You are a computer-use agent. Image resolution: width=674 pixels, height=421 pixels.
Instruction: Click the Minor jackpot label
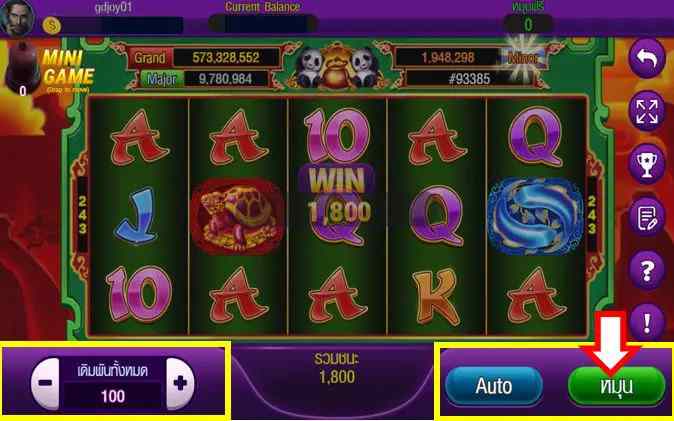coord(522,58)
